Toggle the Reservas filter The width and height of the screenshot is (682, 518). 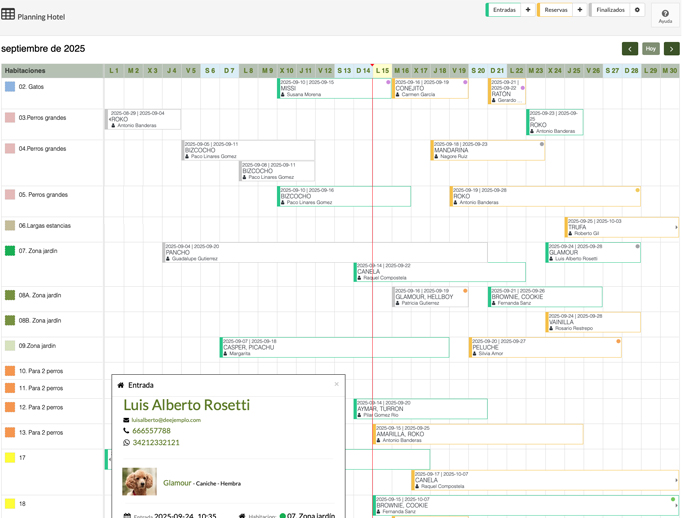click(555, 10)
